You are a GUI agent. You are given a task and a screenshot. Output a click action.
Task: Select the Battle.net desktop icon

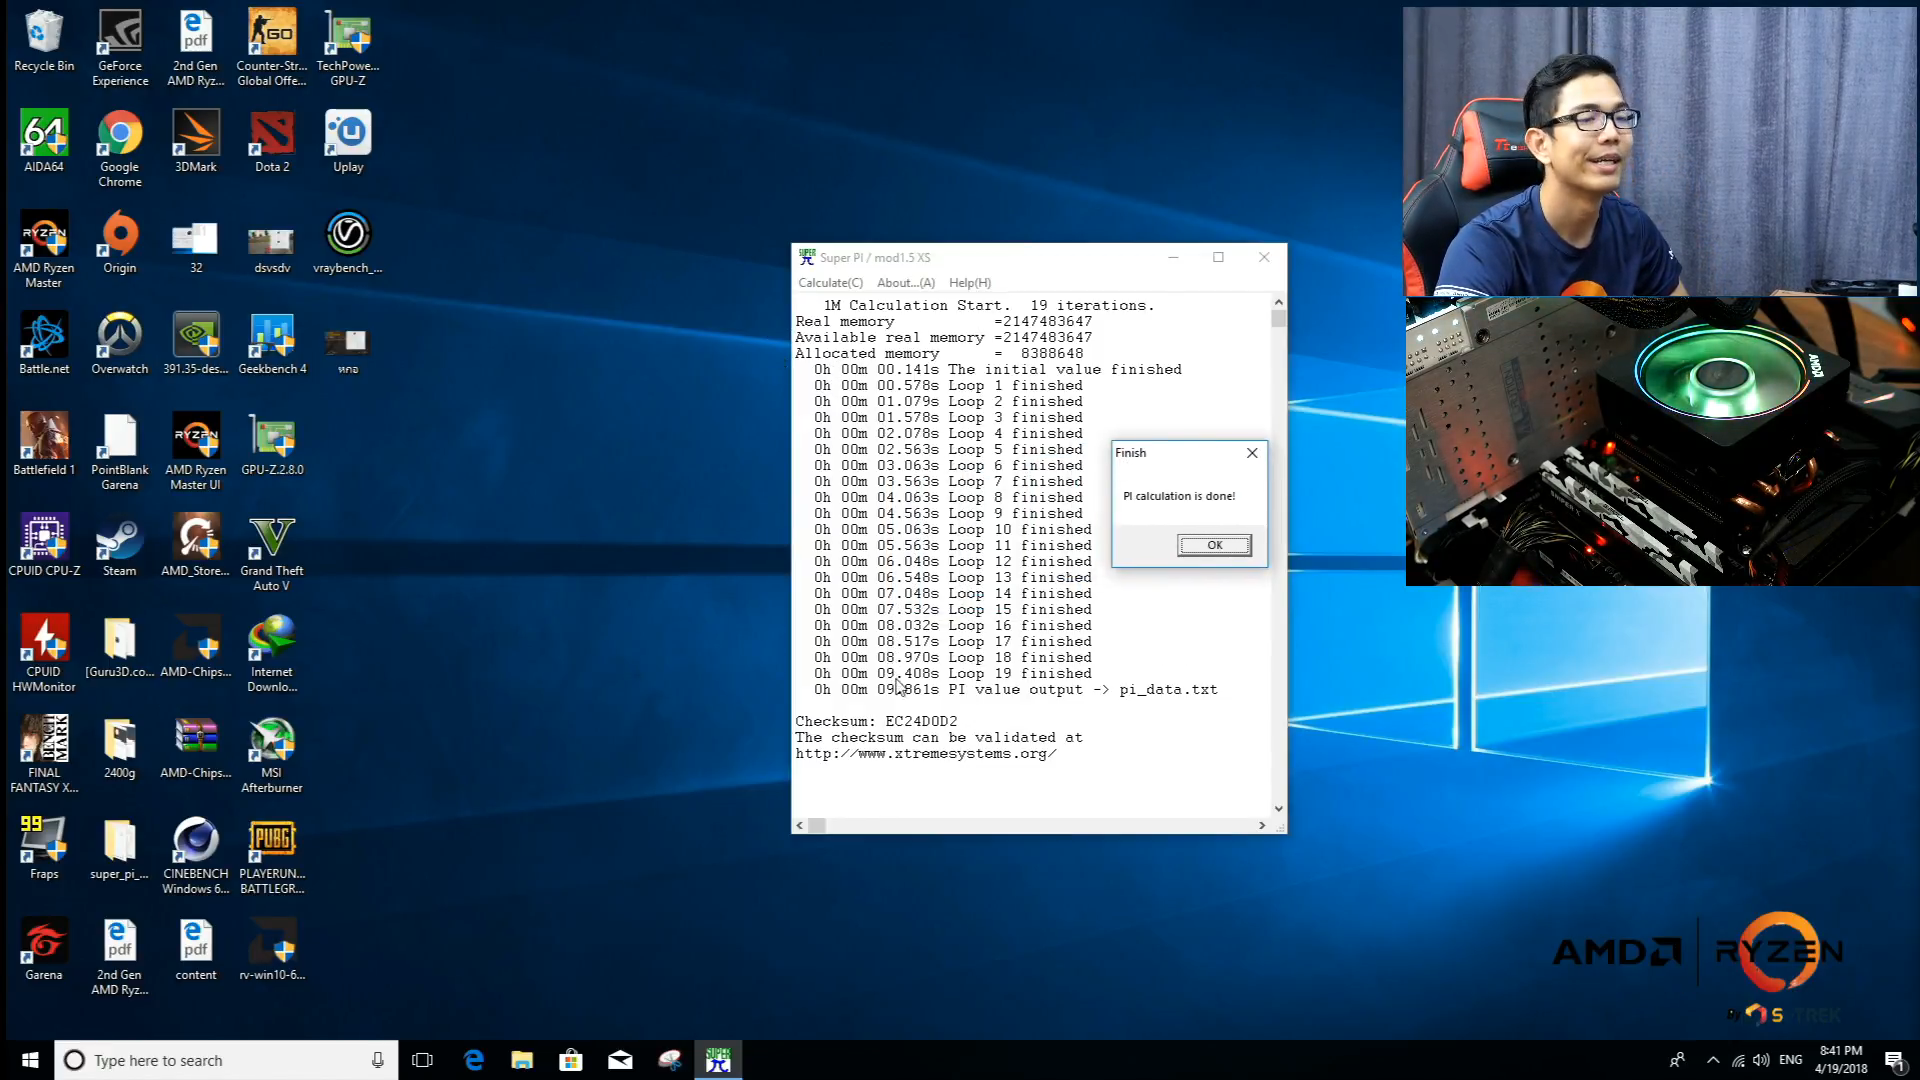(x=44, y=344)
